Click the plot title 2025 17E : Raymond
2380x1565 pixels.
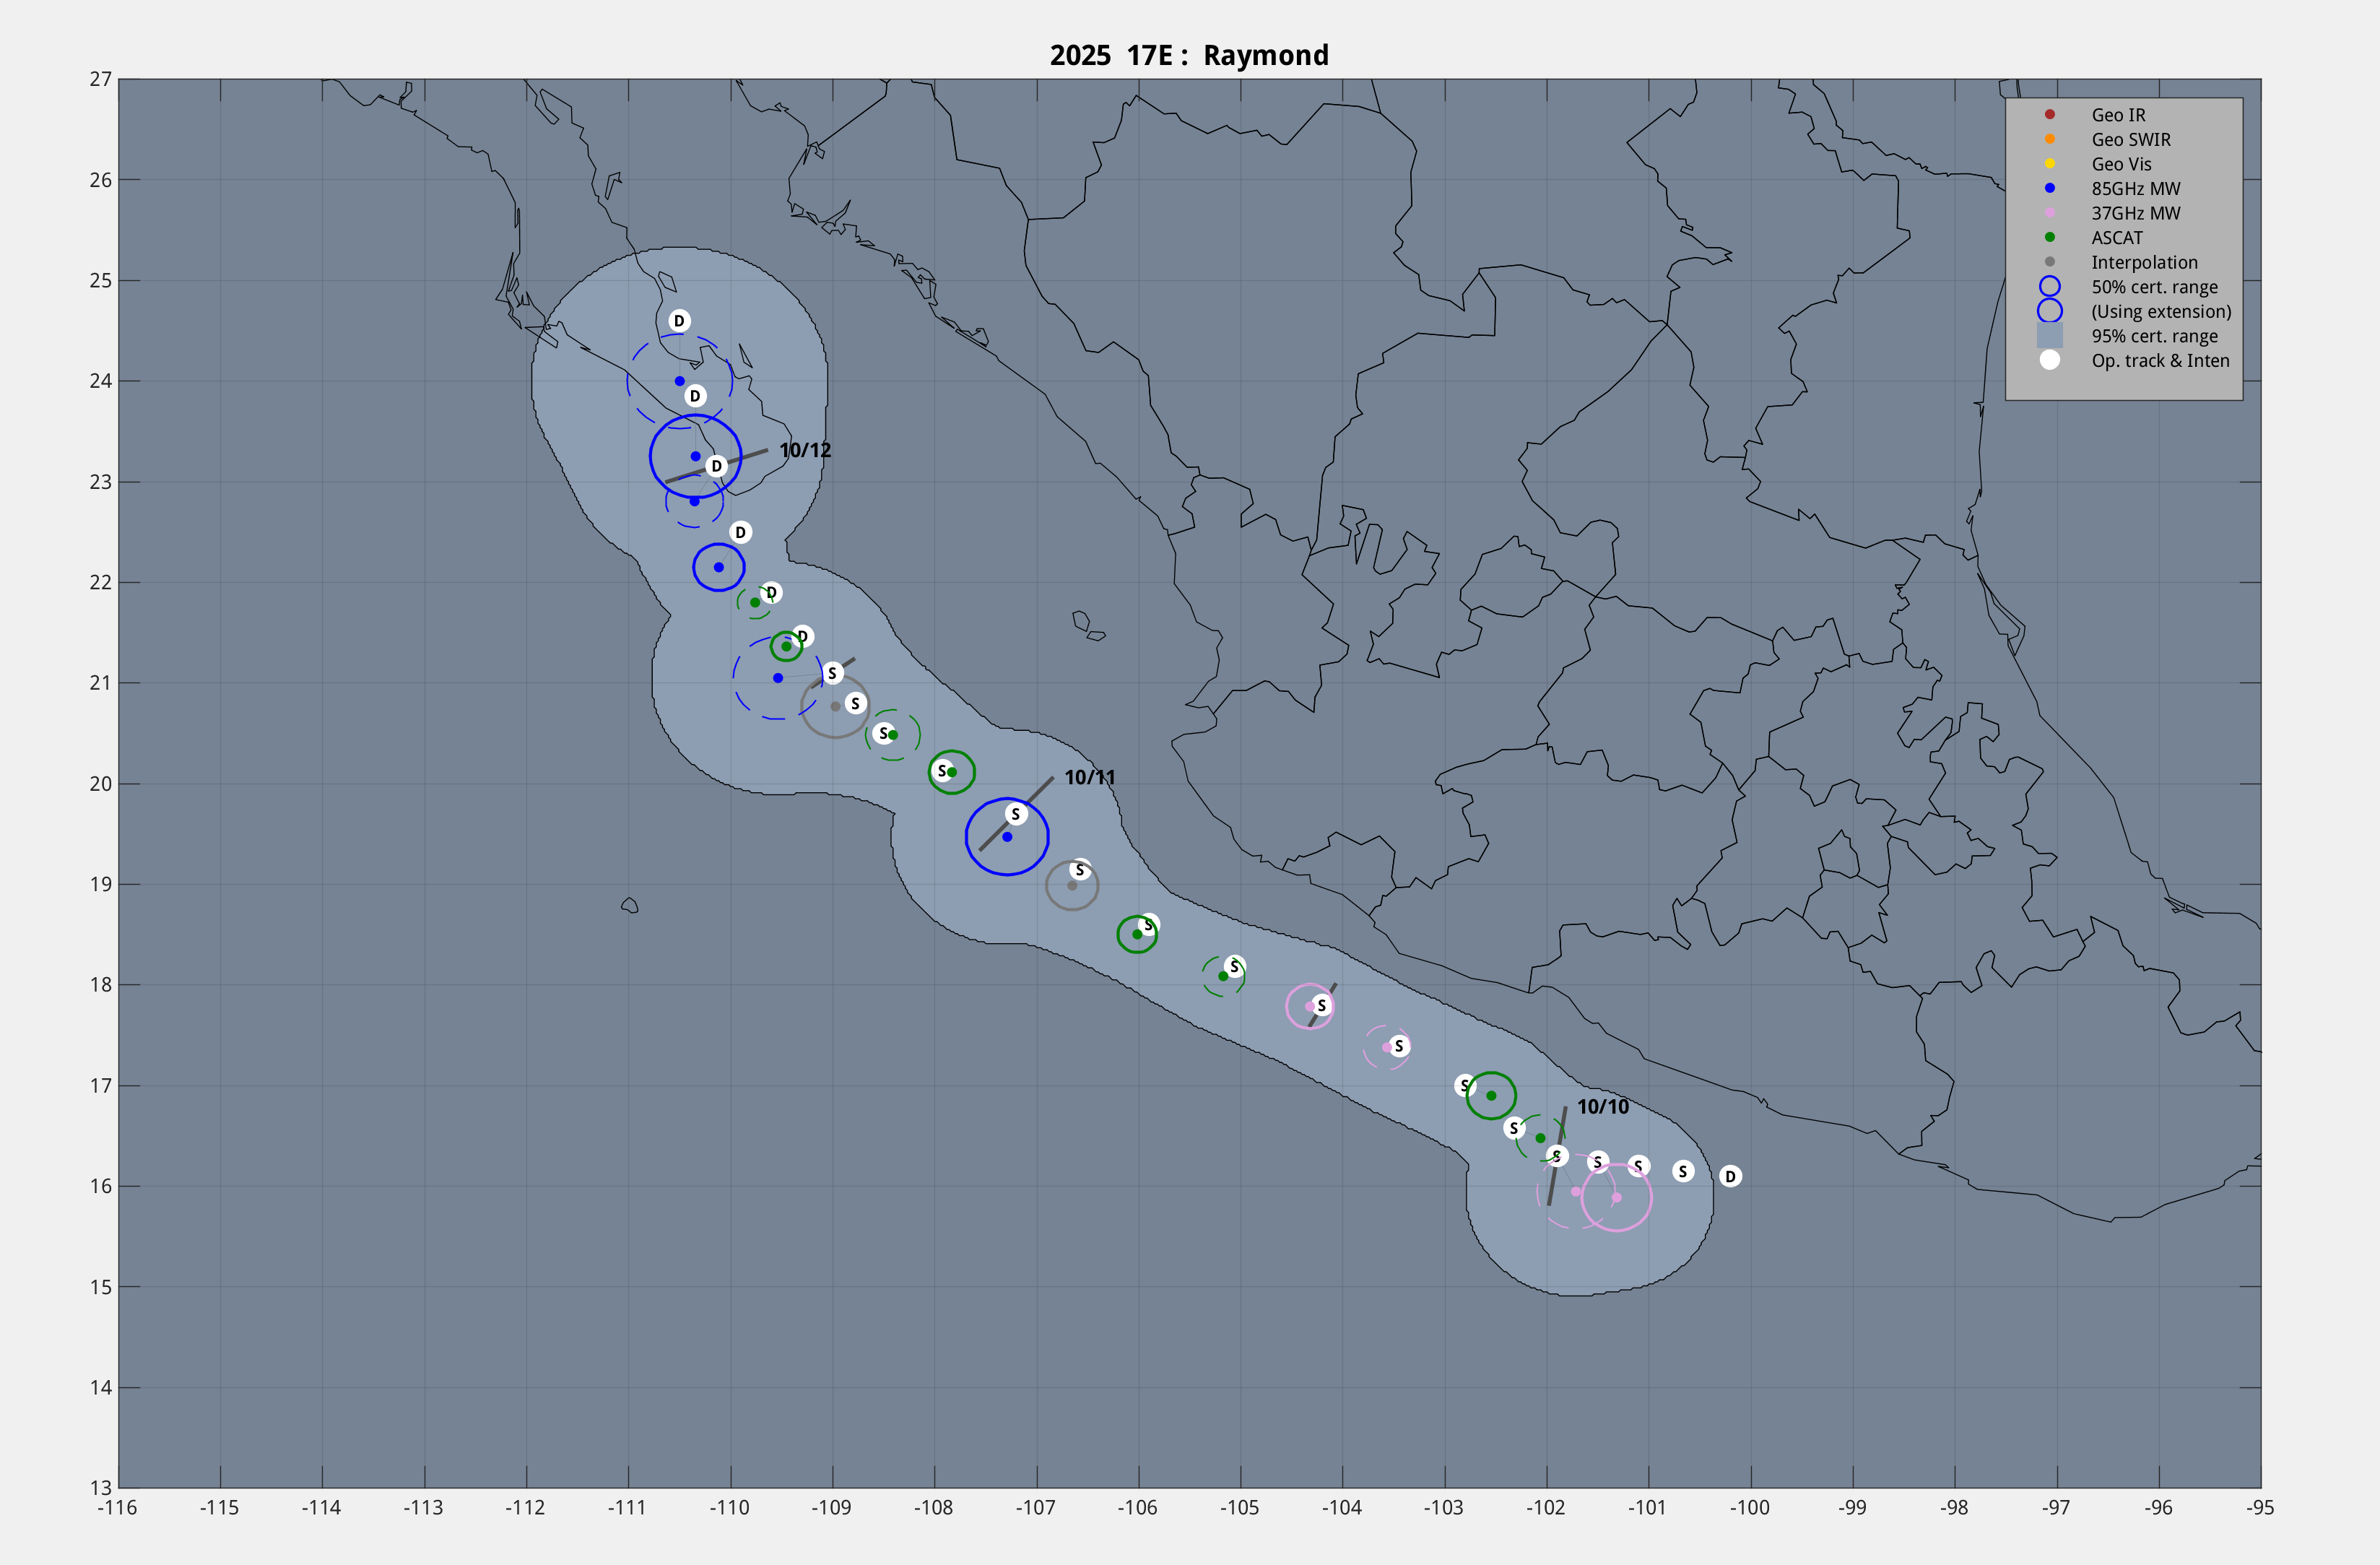[1189, 55]
